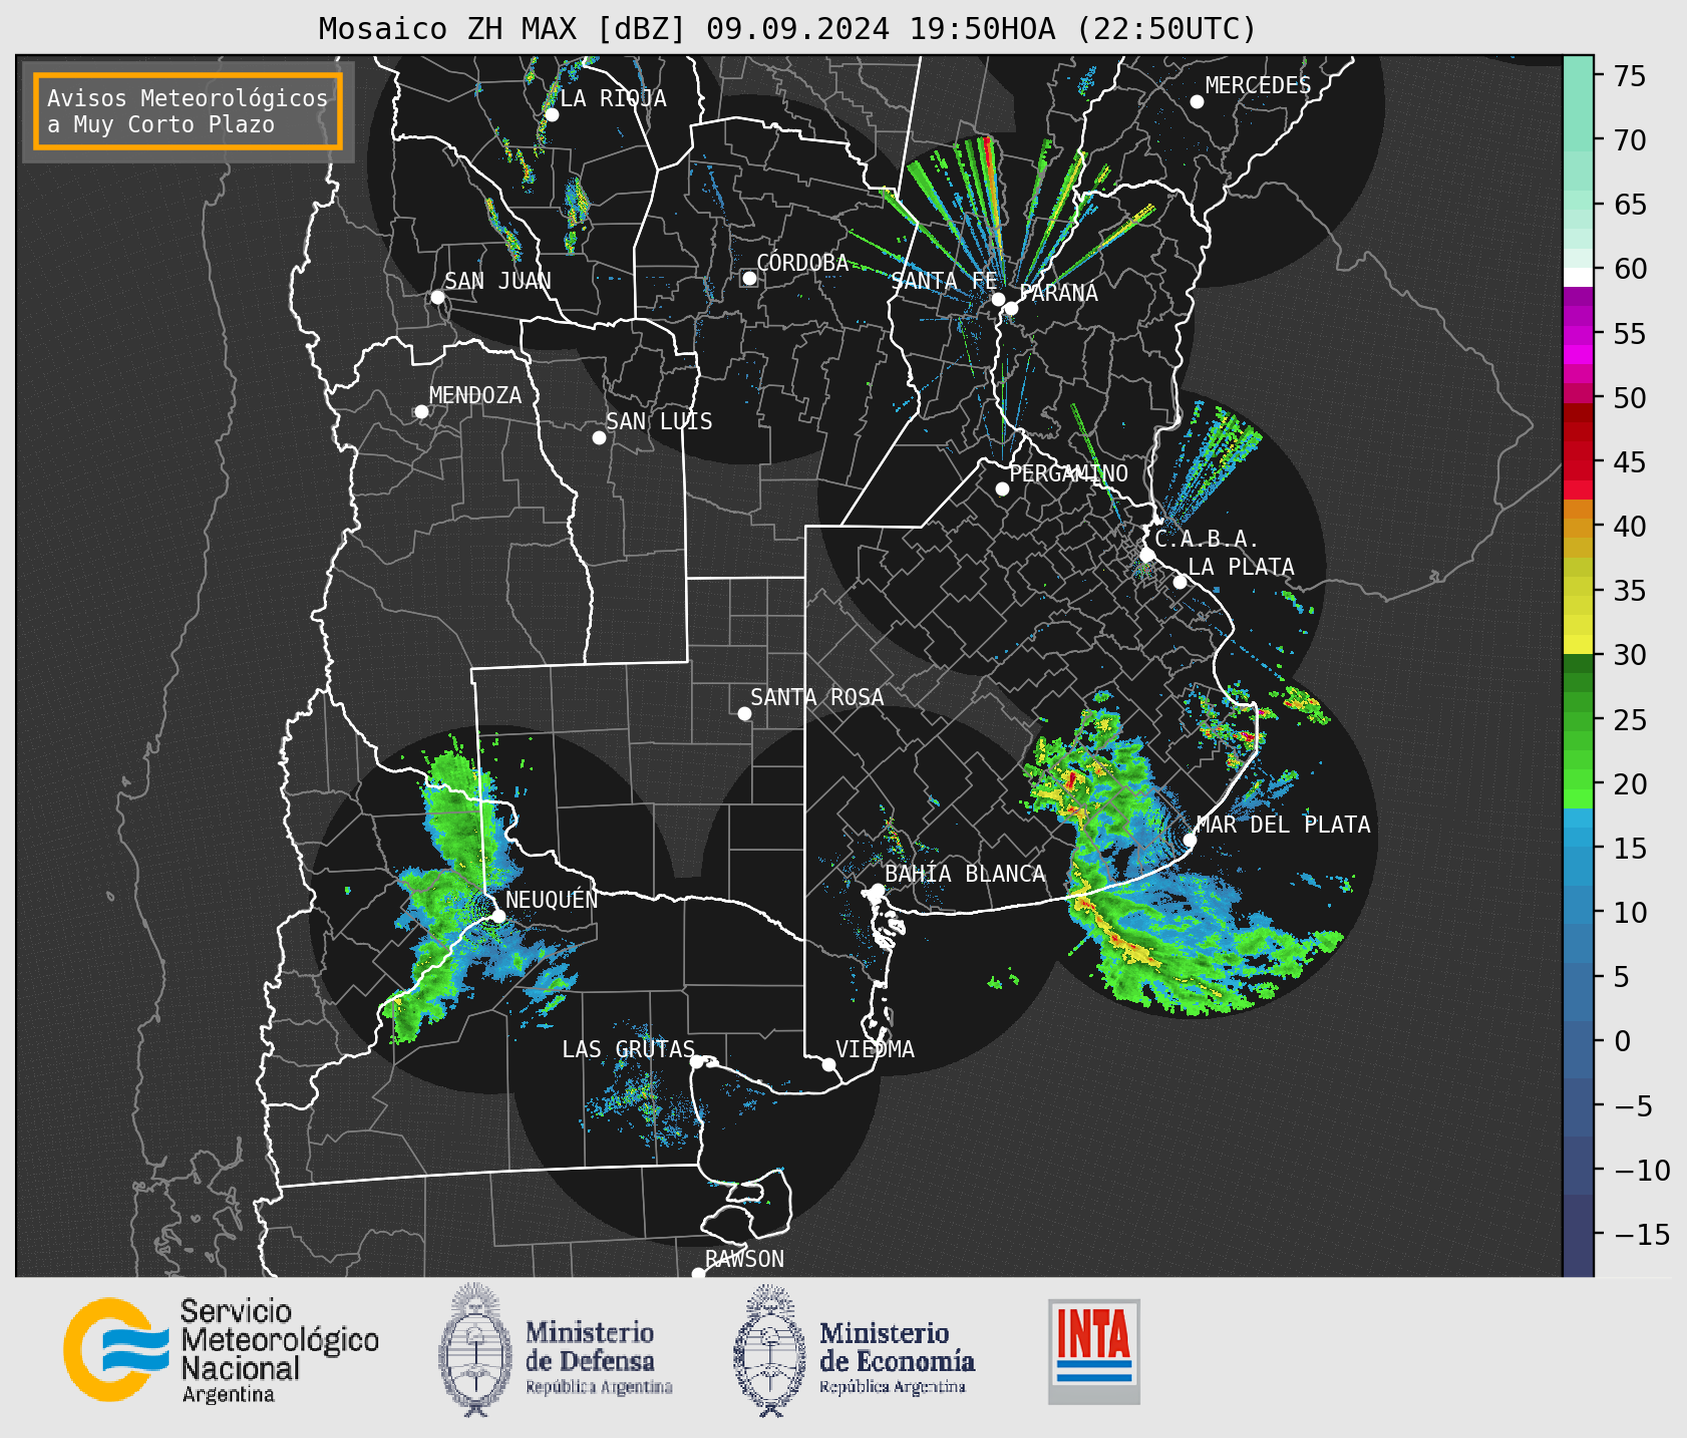This screenshot has height=1438, width=1687.
Task: Click the LA PLATA city marker dot
Action: (x=1180, y=582)
